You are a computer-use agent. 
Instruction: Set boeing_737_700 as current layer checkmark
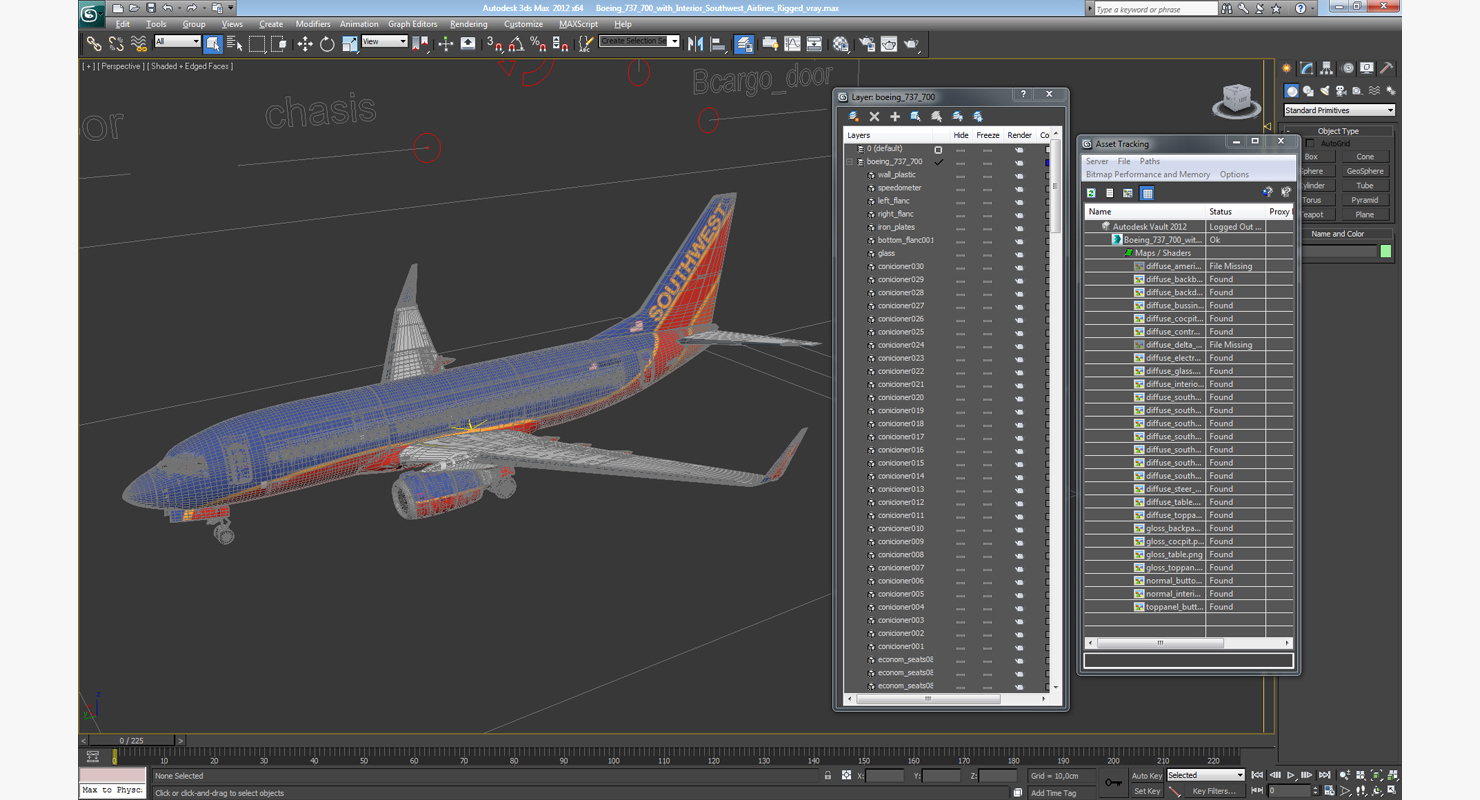(x=938, y=162)
